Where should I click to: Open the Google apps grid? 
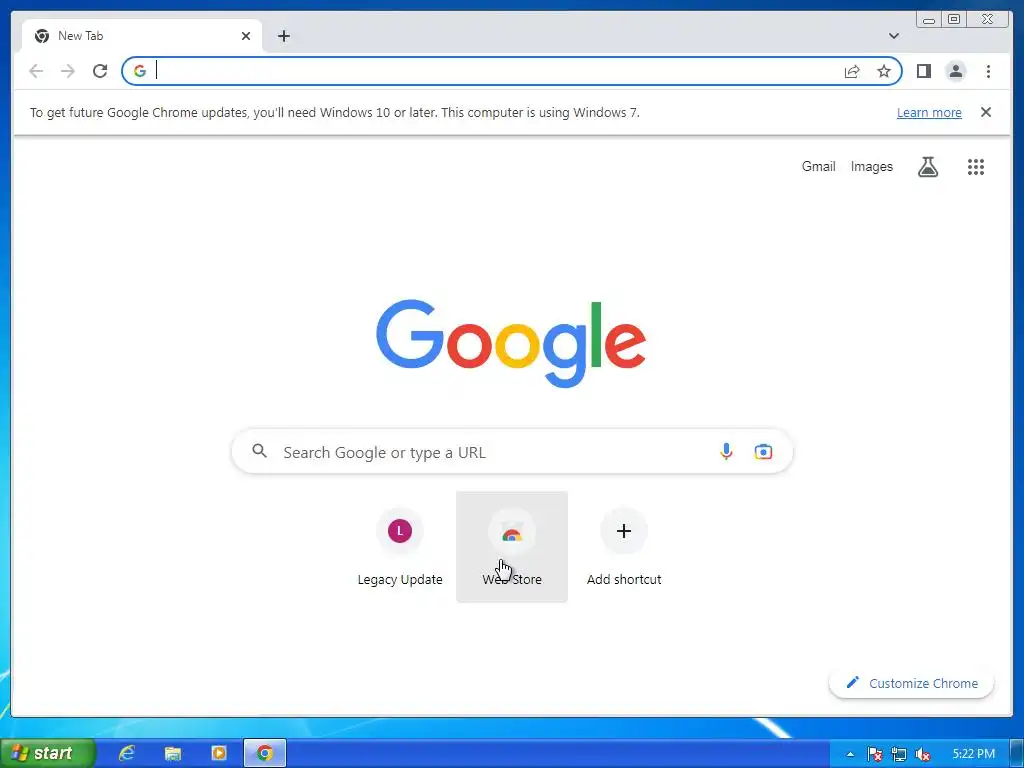[976, 167]
